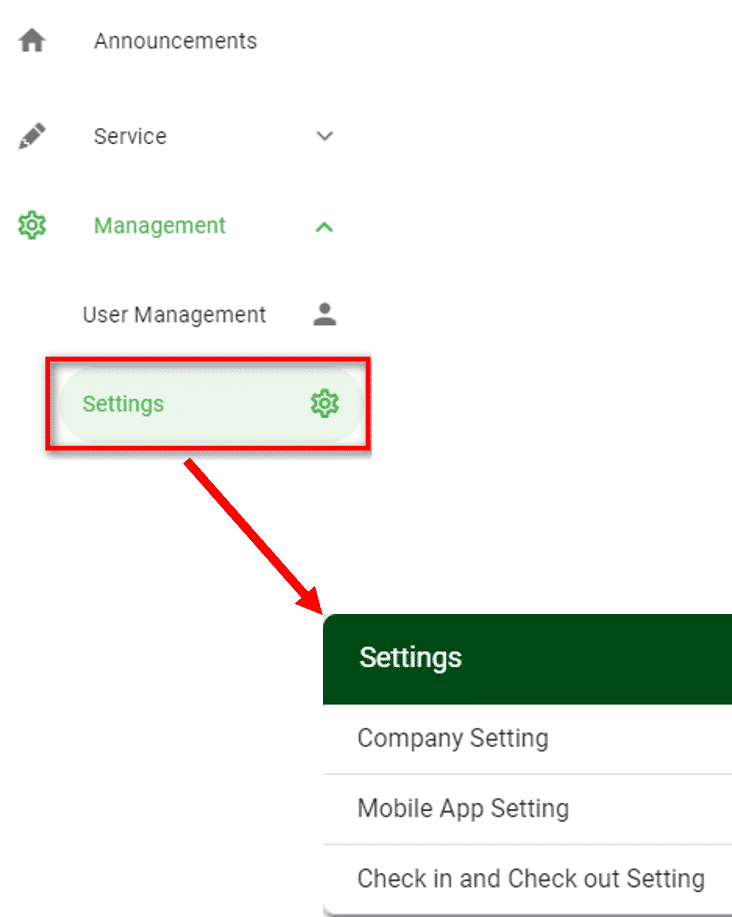The width and height of the screenshot is (732, 917).
Task: Open Mobile App Setting
Action: tap(463, 808)
